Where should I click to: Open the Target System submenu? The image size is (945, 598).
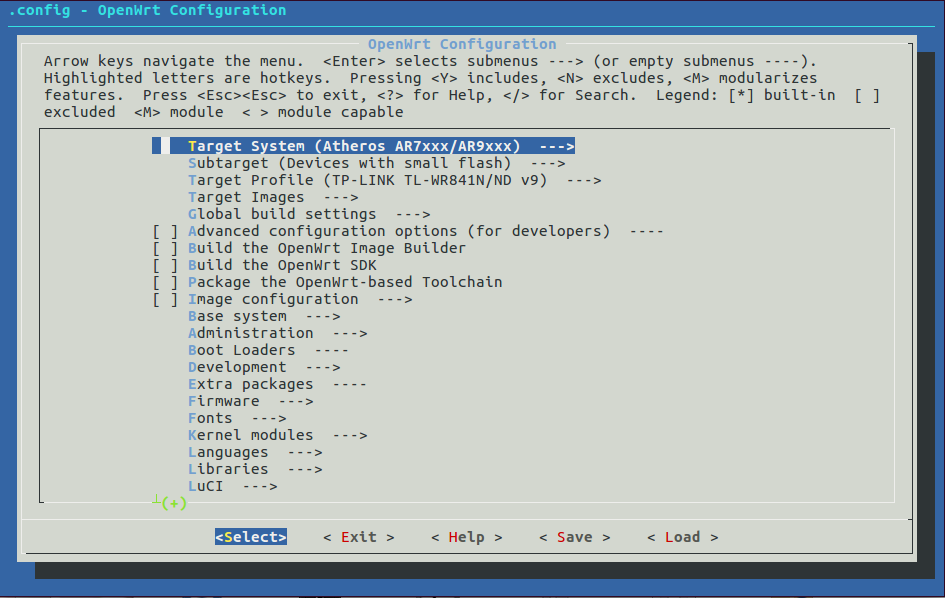pyautogui.click(x=363, y=146)
